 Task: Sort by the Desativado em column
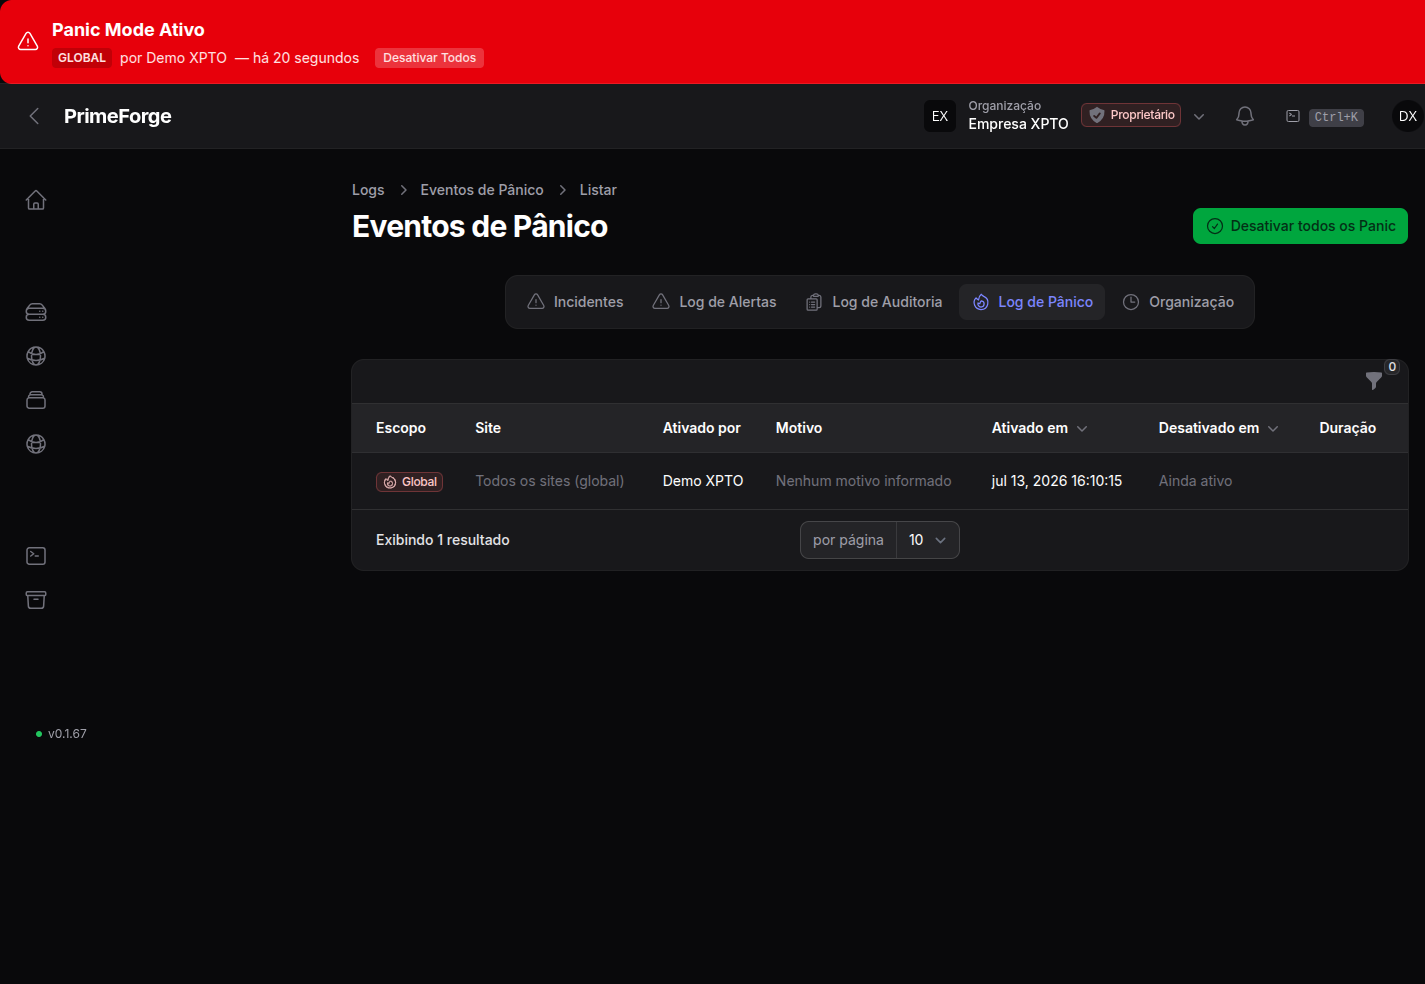coord(1218,428)
